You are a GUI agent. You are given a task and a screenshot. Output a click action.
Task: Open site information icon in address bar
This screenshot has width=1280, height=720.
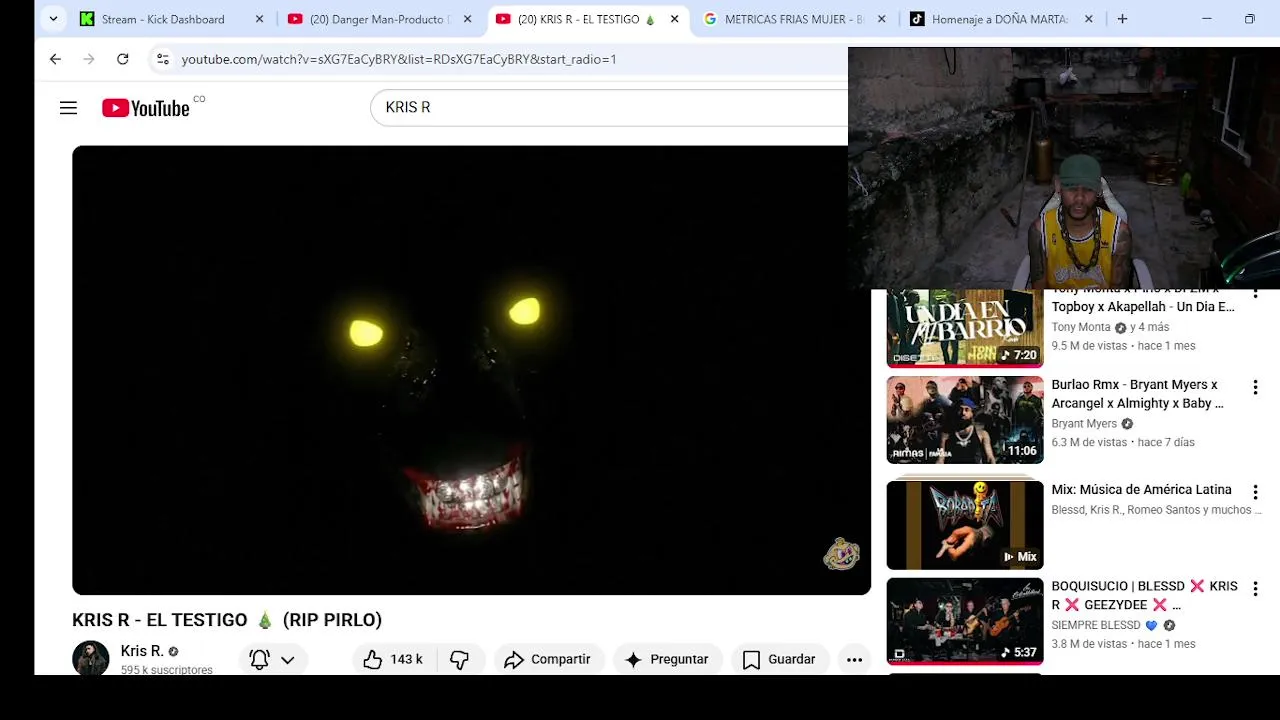[163, 59]
